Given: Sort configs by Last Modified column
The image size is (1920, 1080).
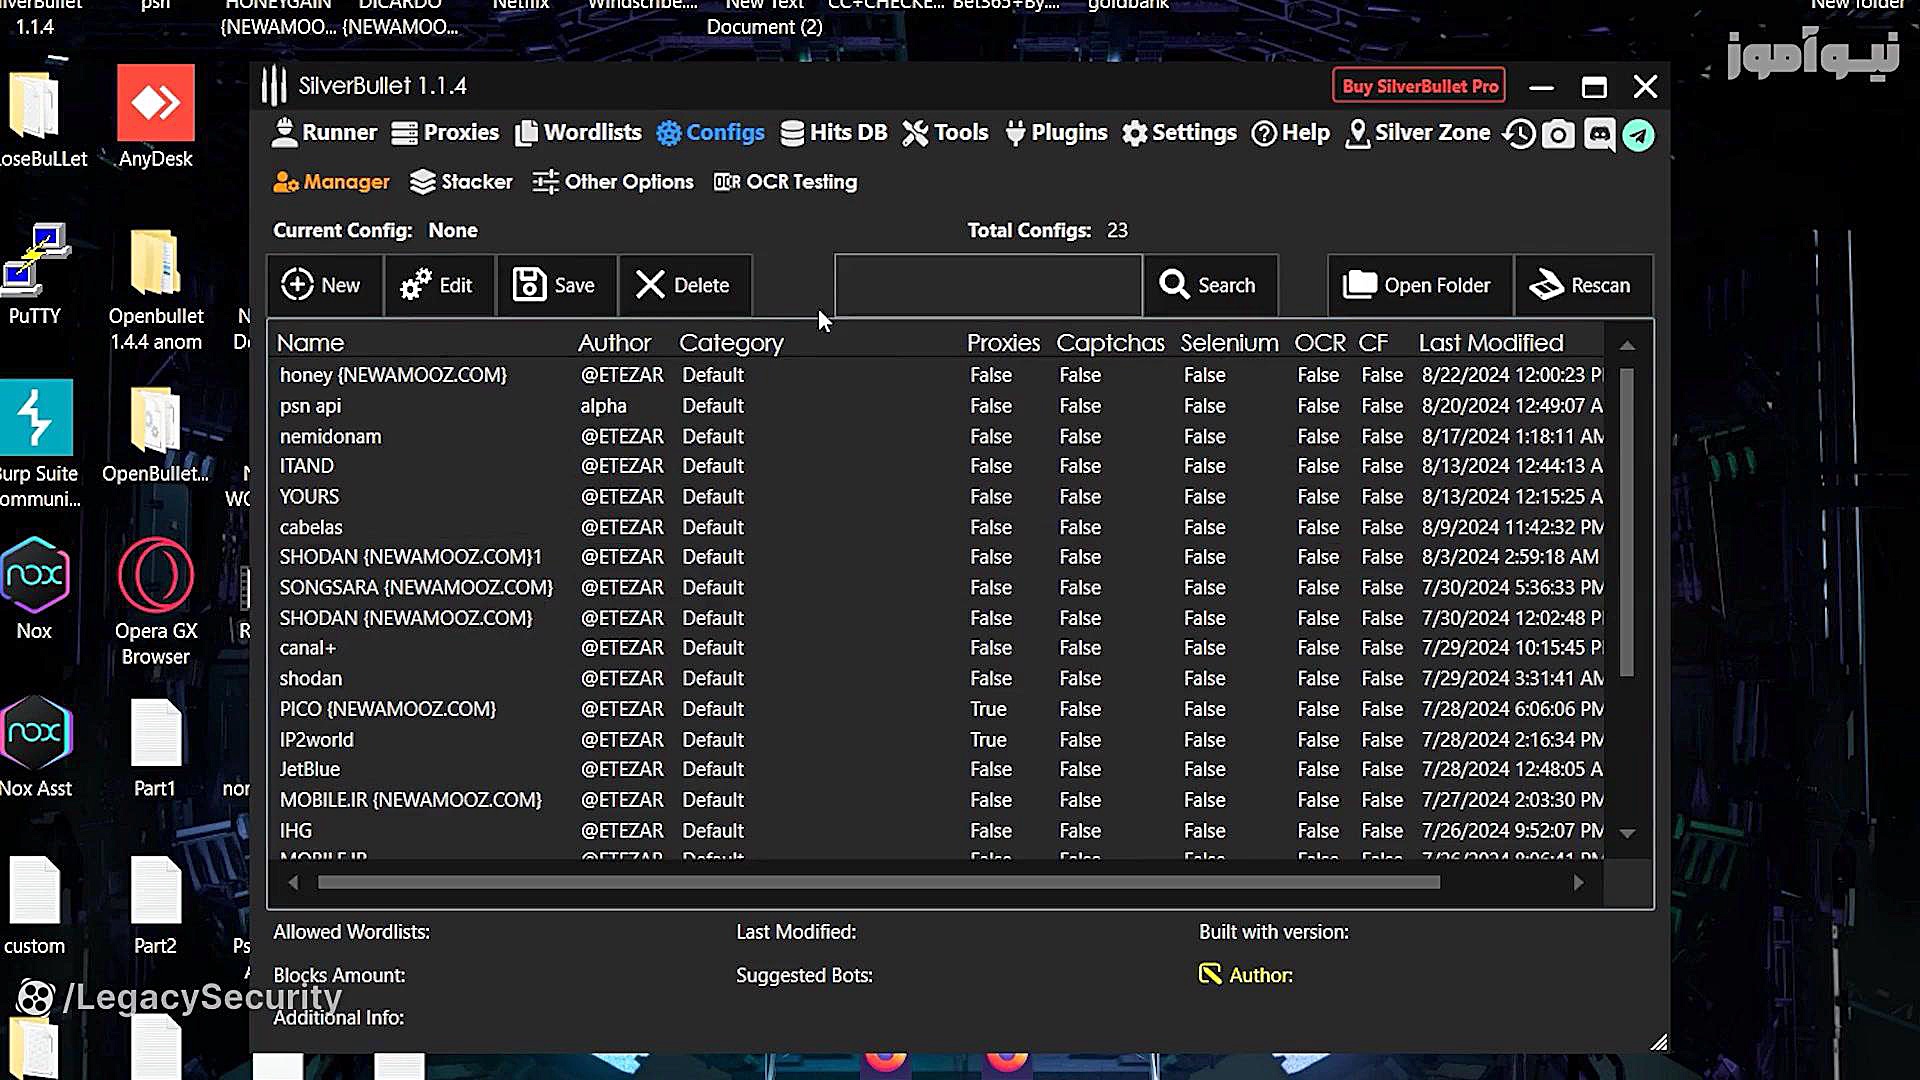Looking at the screenshot, I should pyautogui.click(x=1490, y=343).
